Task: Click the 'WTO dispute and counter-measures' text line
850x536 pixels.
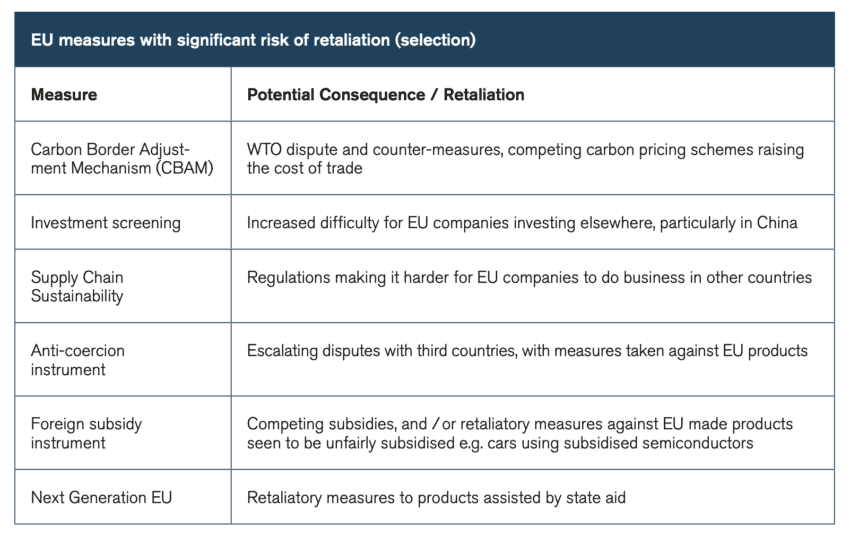Action: tap(525, 149)
